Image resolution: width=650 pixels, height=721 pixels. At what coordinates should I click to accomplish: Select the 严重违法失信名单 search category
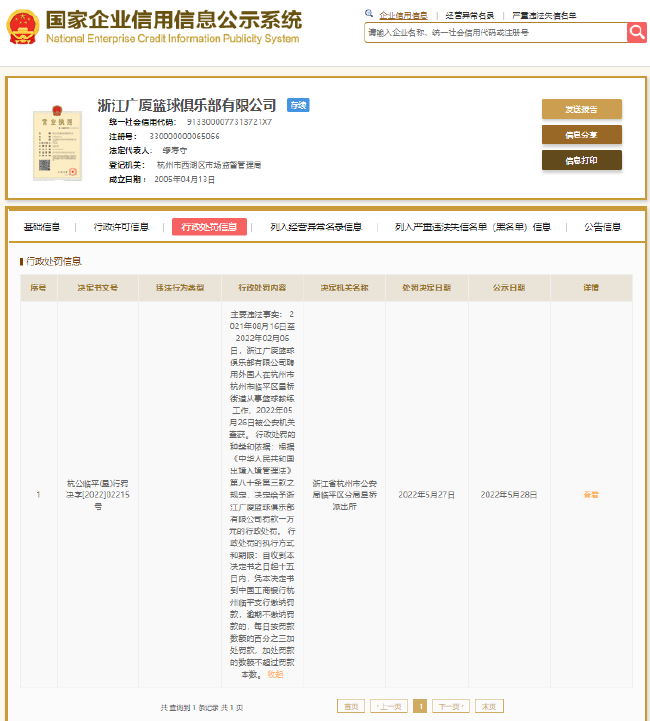(544, 16)
